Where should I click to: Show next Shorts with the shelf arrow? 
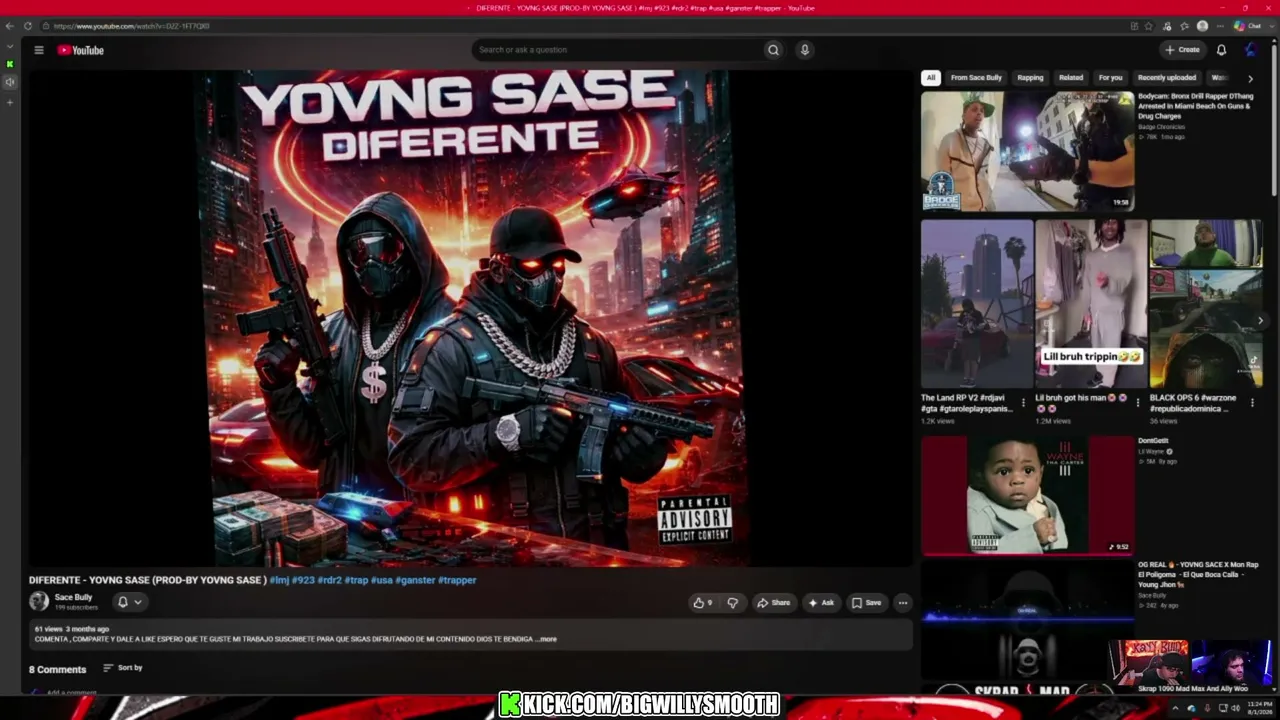(x=1260, y=321)
